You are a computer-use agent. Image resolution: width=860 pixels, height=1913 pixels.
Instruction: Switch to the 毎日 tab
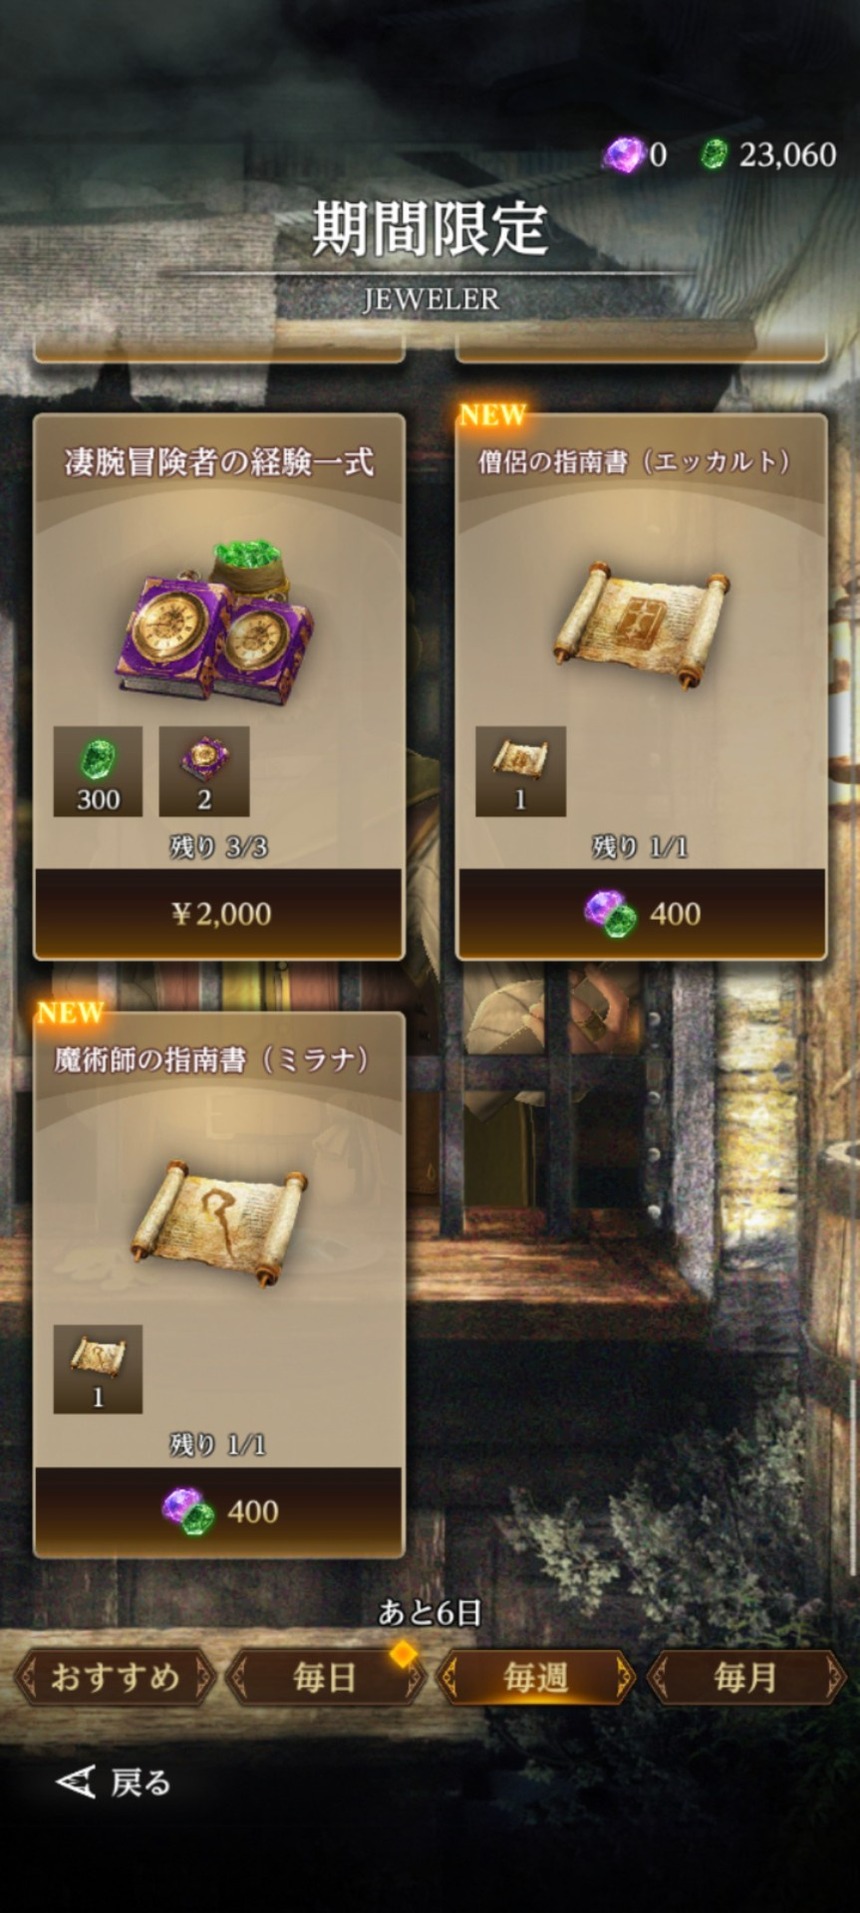[325, 1677]
